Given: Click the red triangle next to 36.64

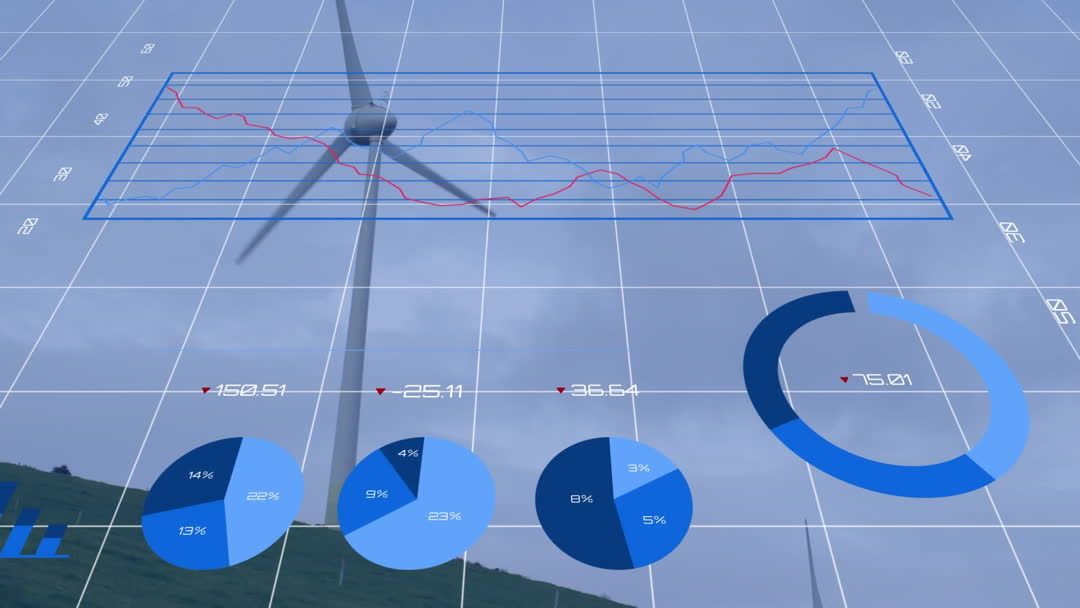Looking at the screenshot, I should tap(561, 390).
